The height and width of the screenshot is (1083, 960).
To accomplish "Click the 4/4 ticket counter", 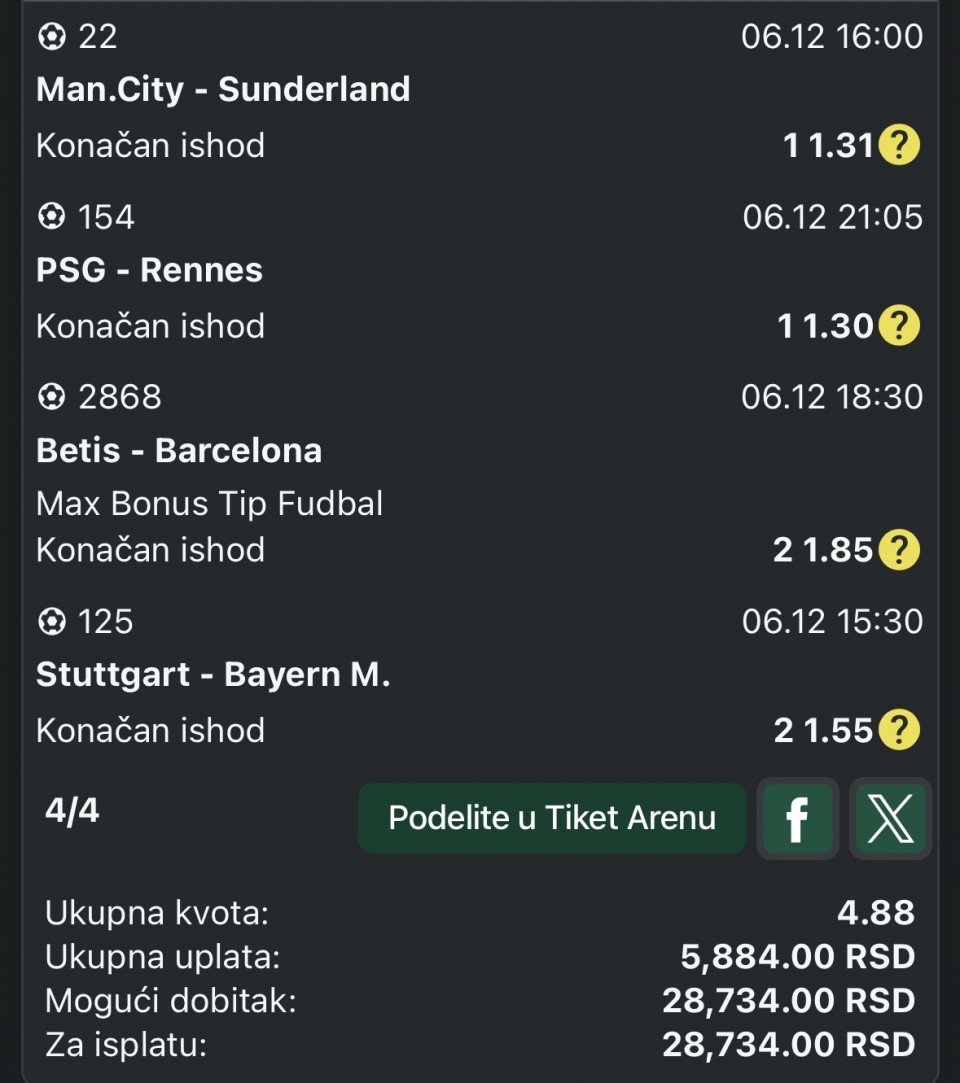I will (x=72, y=810).
